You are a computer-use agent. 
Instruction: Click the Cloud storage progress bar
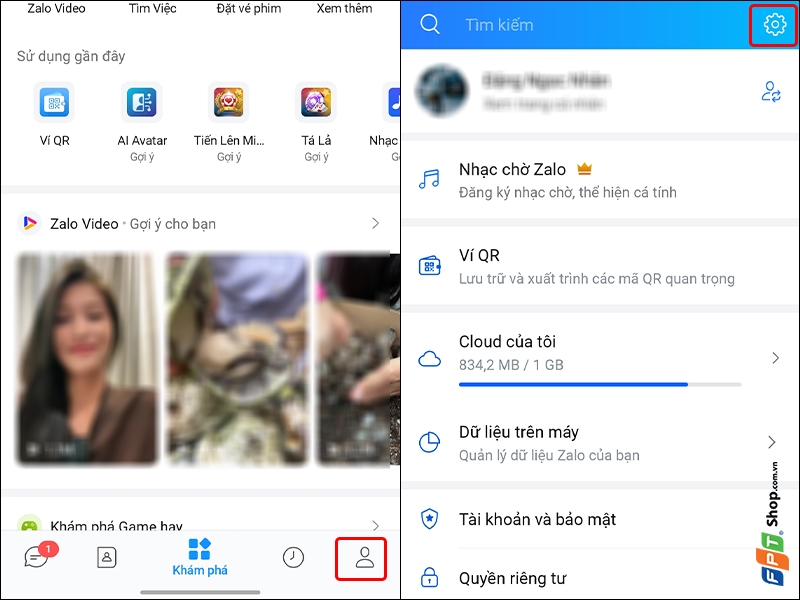[x=600, y=384]
